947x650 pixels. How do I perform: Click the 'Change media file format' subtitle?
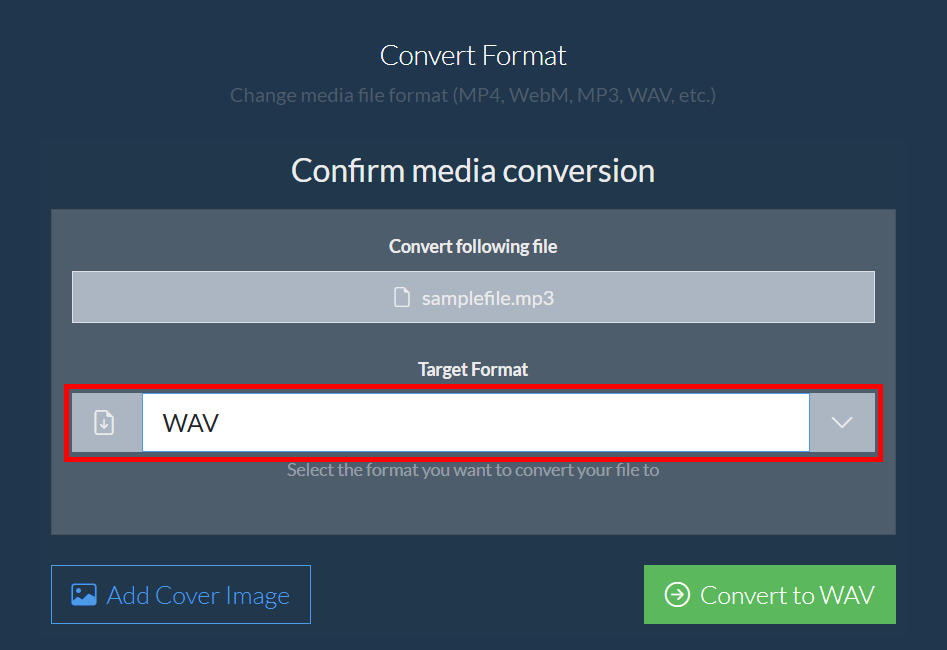[x=473, y=95]
